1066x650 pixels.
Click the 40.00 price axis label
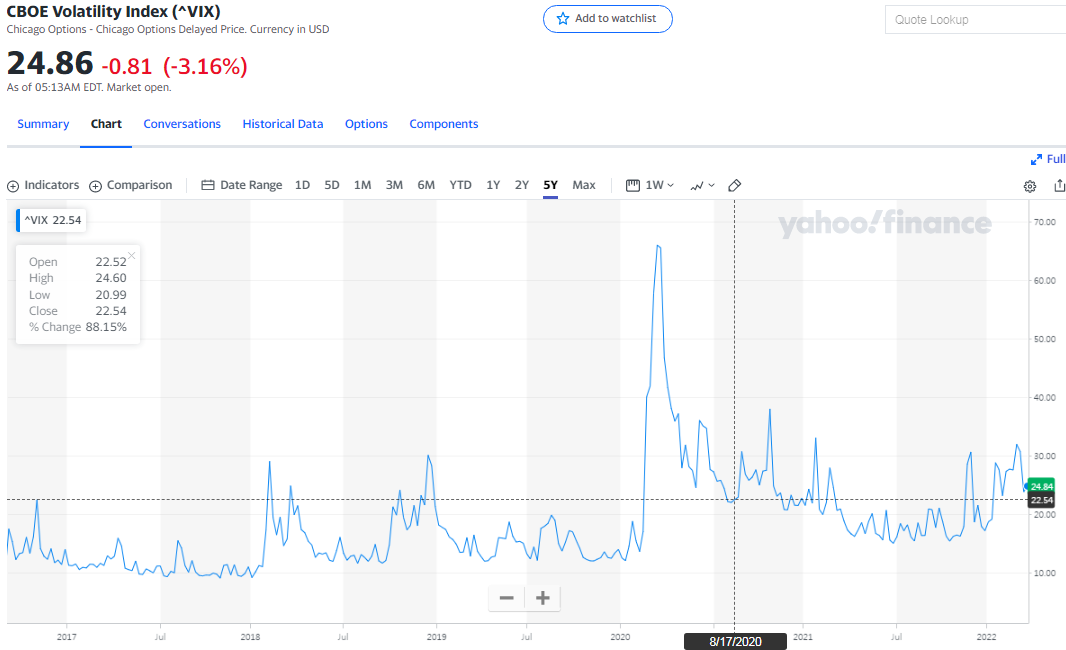point(1044,398)
